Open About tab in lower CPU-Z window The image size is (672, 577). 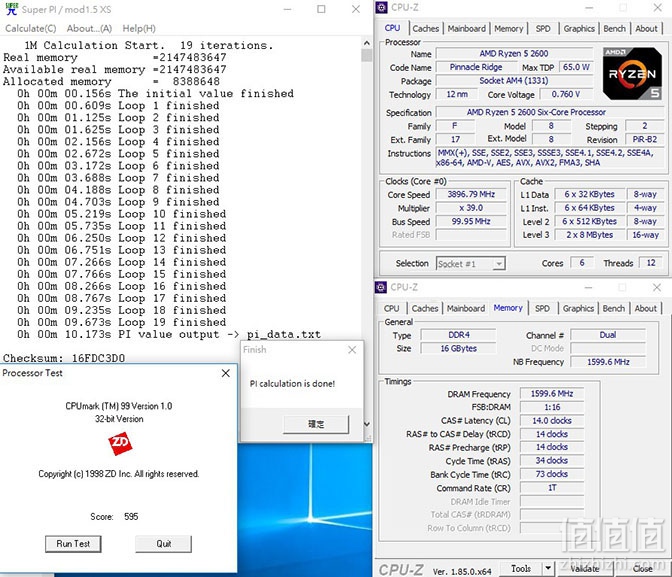645,309
